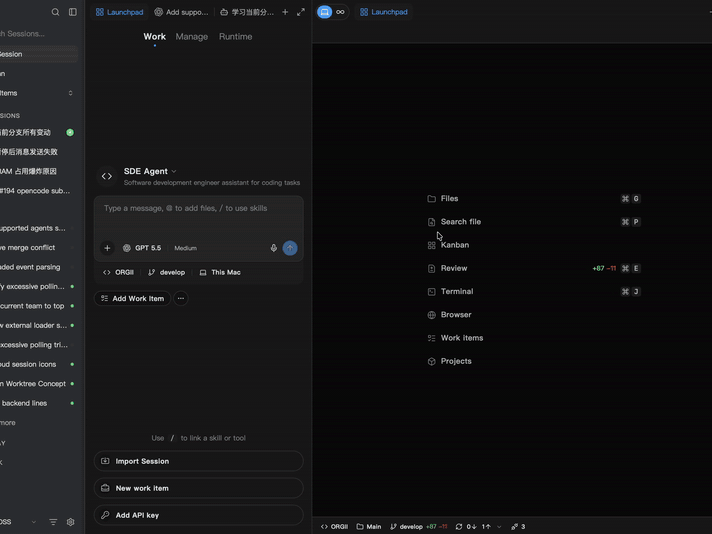Open the Projects entry
This screenshot has height=534, width=712.
click(534, 361)
